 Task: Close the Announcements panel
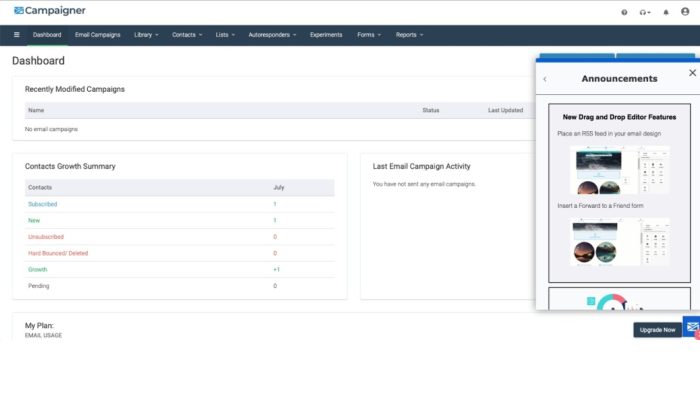coord(692,73)
